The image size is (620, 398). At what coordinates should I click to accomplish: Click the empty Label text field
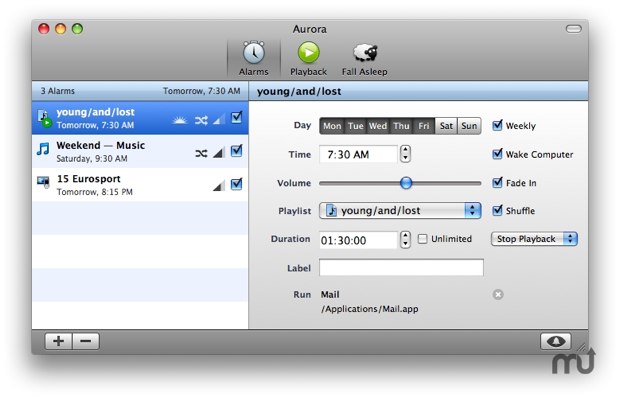(401, 268)
